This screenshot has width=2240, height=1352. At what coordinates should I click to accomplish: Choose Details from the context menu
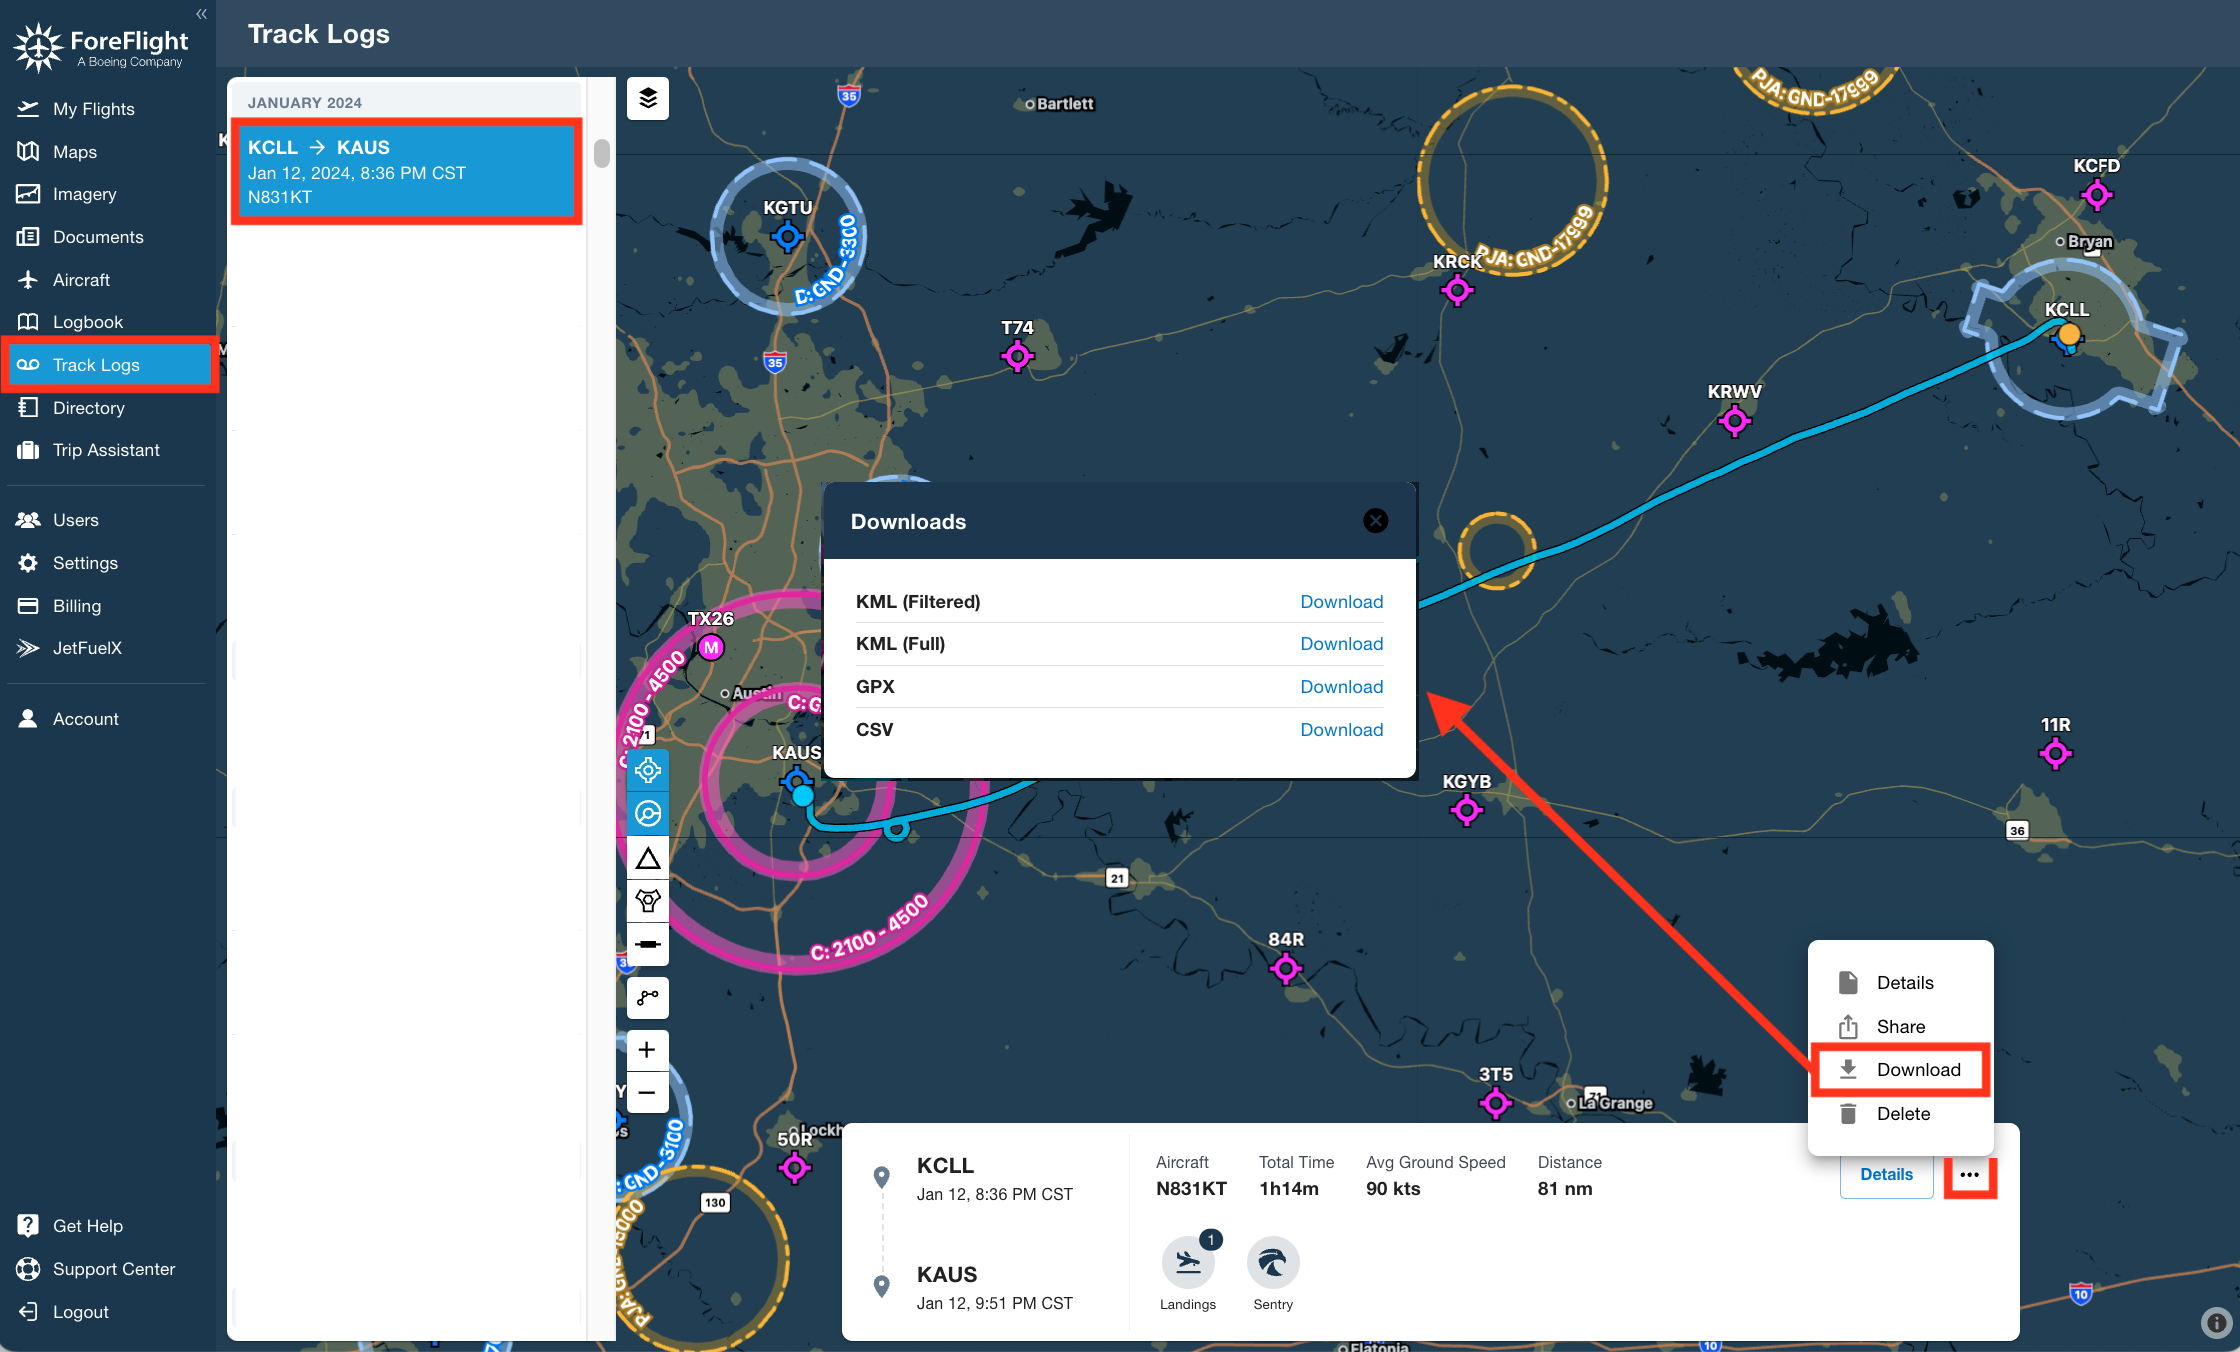point(1900,983)
